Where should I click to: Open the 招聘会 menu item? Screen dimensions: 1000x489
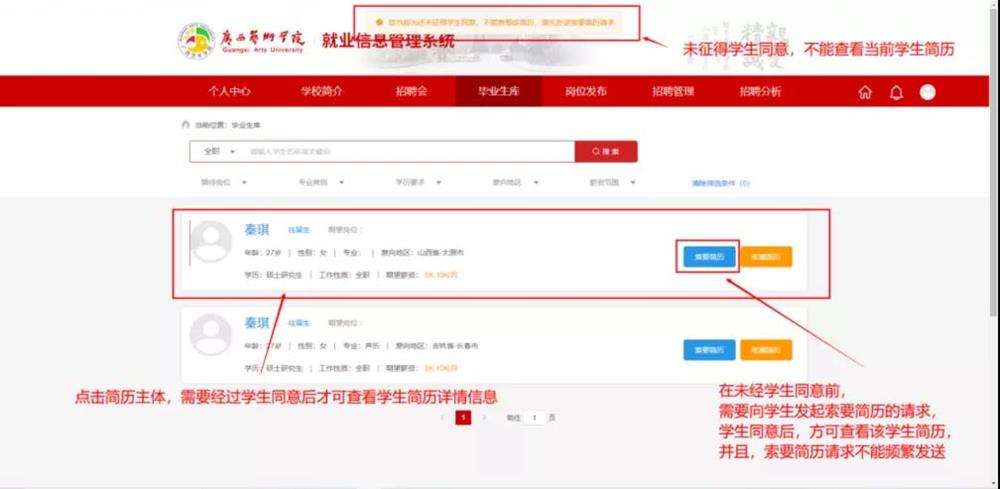411,91
